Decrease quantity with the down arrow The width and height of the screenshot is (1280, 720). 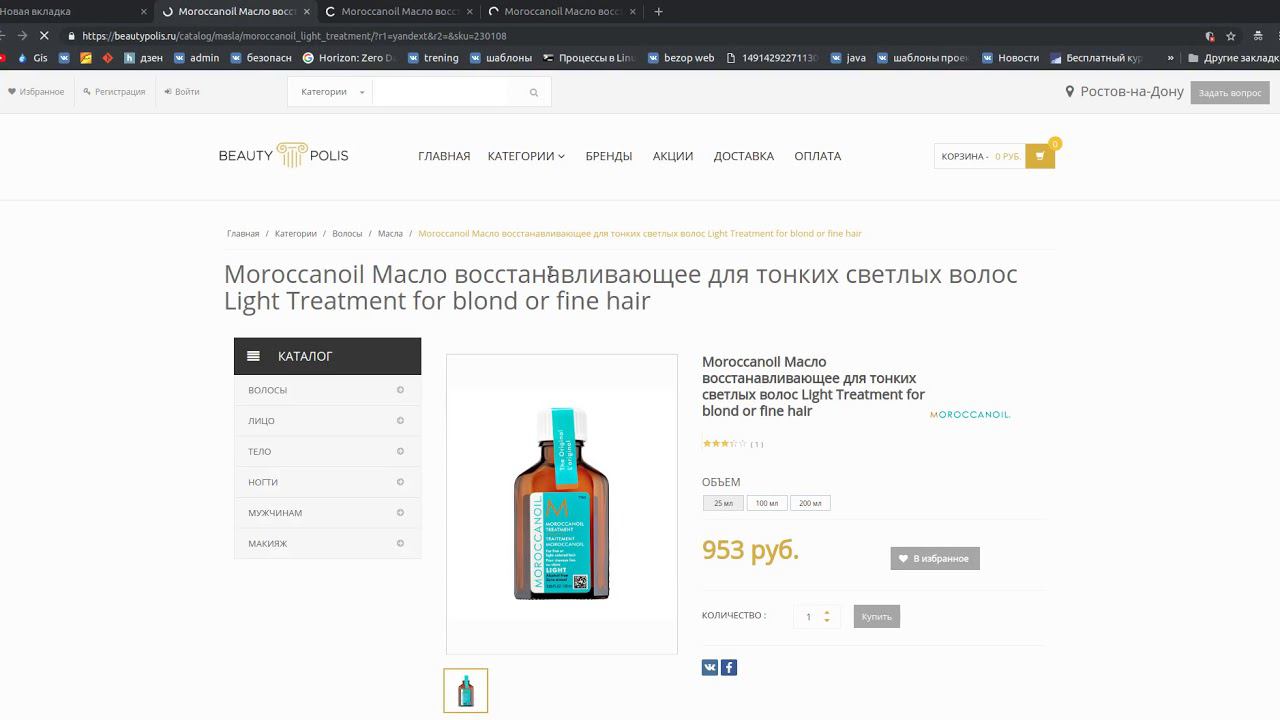[827, 621]
